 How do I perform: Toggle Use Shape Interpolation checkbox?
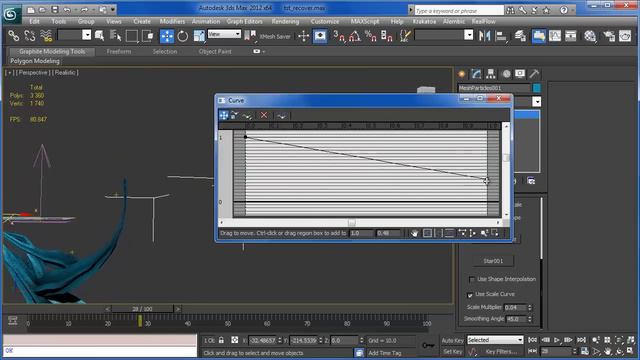472,280
